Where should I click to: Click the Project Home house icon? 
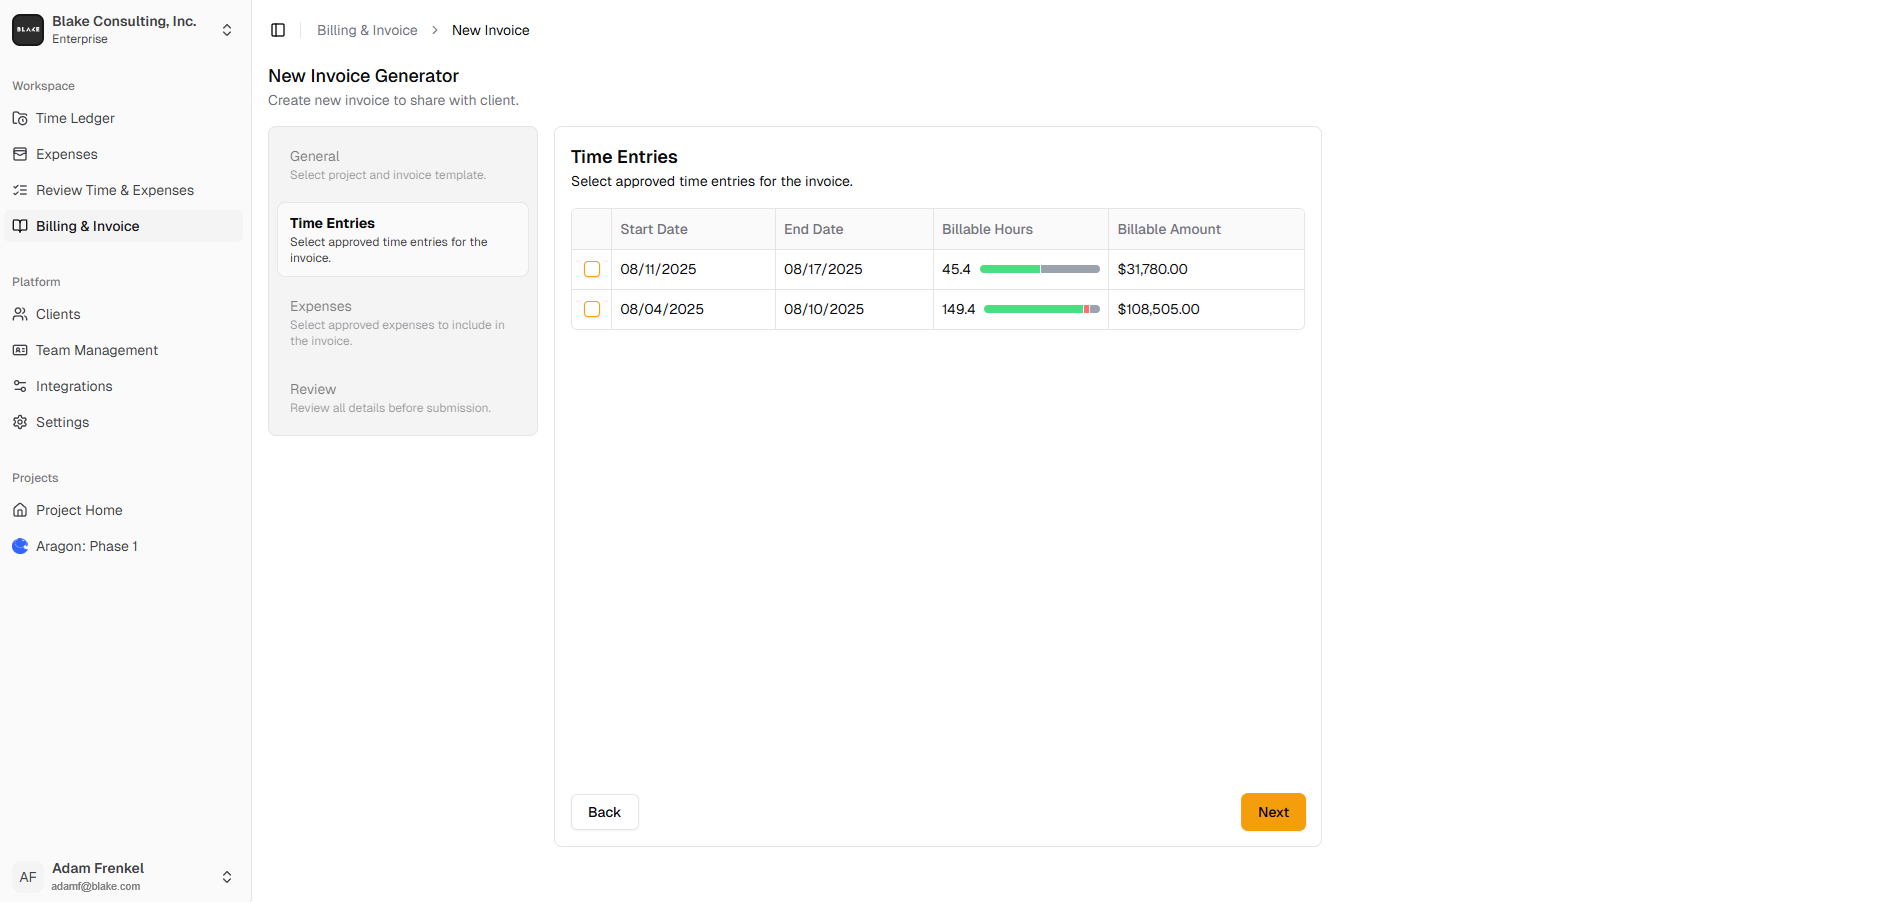[20, 510]
